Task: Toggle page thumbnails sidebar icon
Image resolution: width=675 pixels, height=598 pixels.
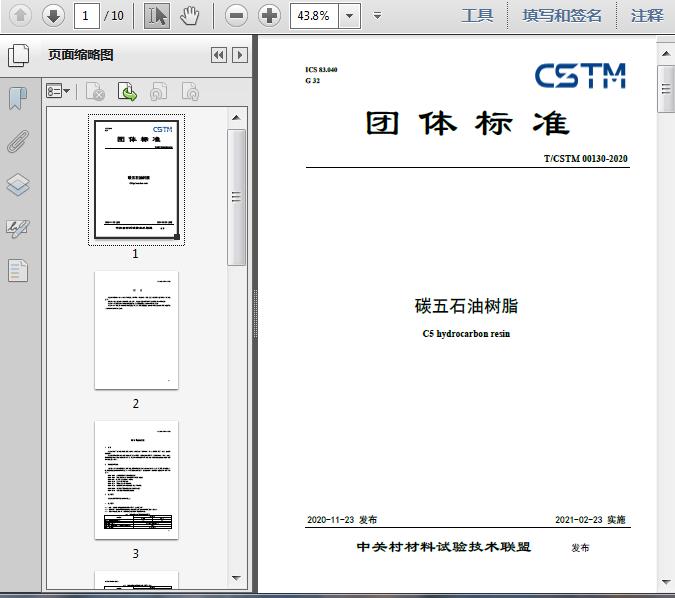Action: pos(19,56)
